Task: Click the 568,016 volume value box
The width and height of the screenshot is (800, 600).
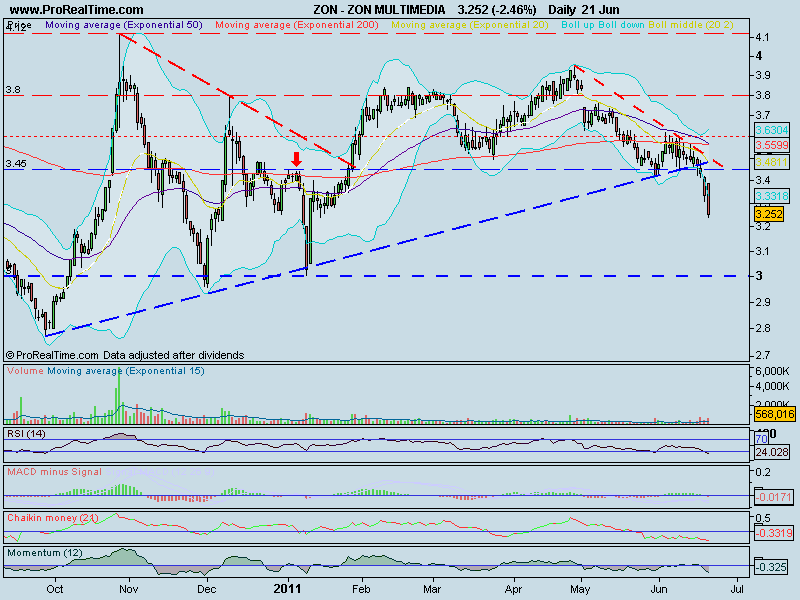Action: (774, 414)
